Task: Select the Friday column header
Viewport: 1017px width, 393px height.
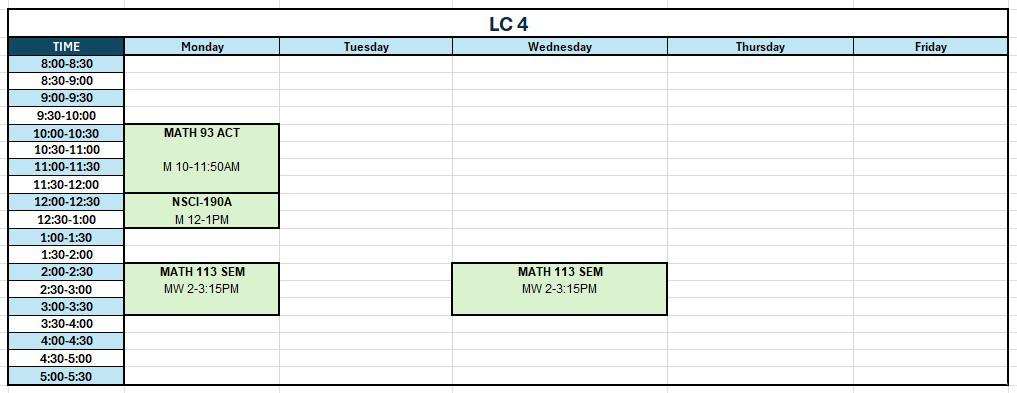Action: tap(930, 47)
